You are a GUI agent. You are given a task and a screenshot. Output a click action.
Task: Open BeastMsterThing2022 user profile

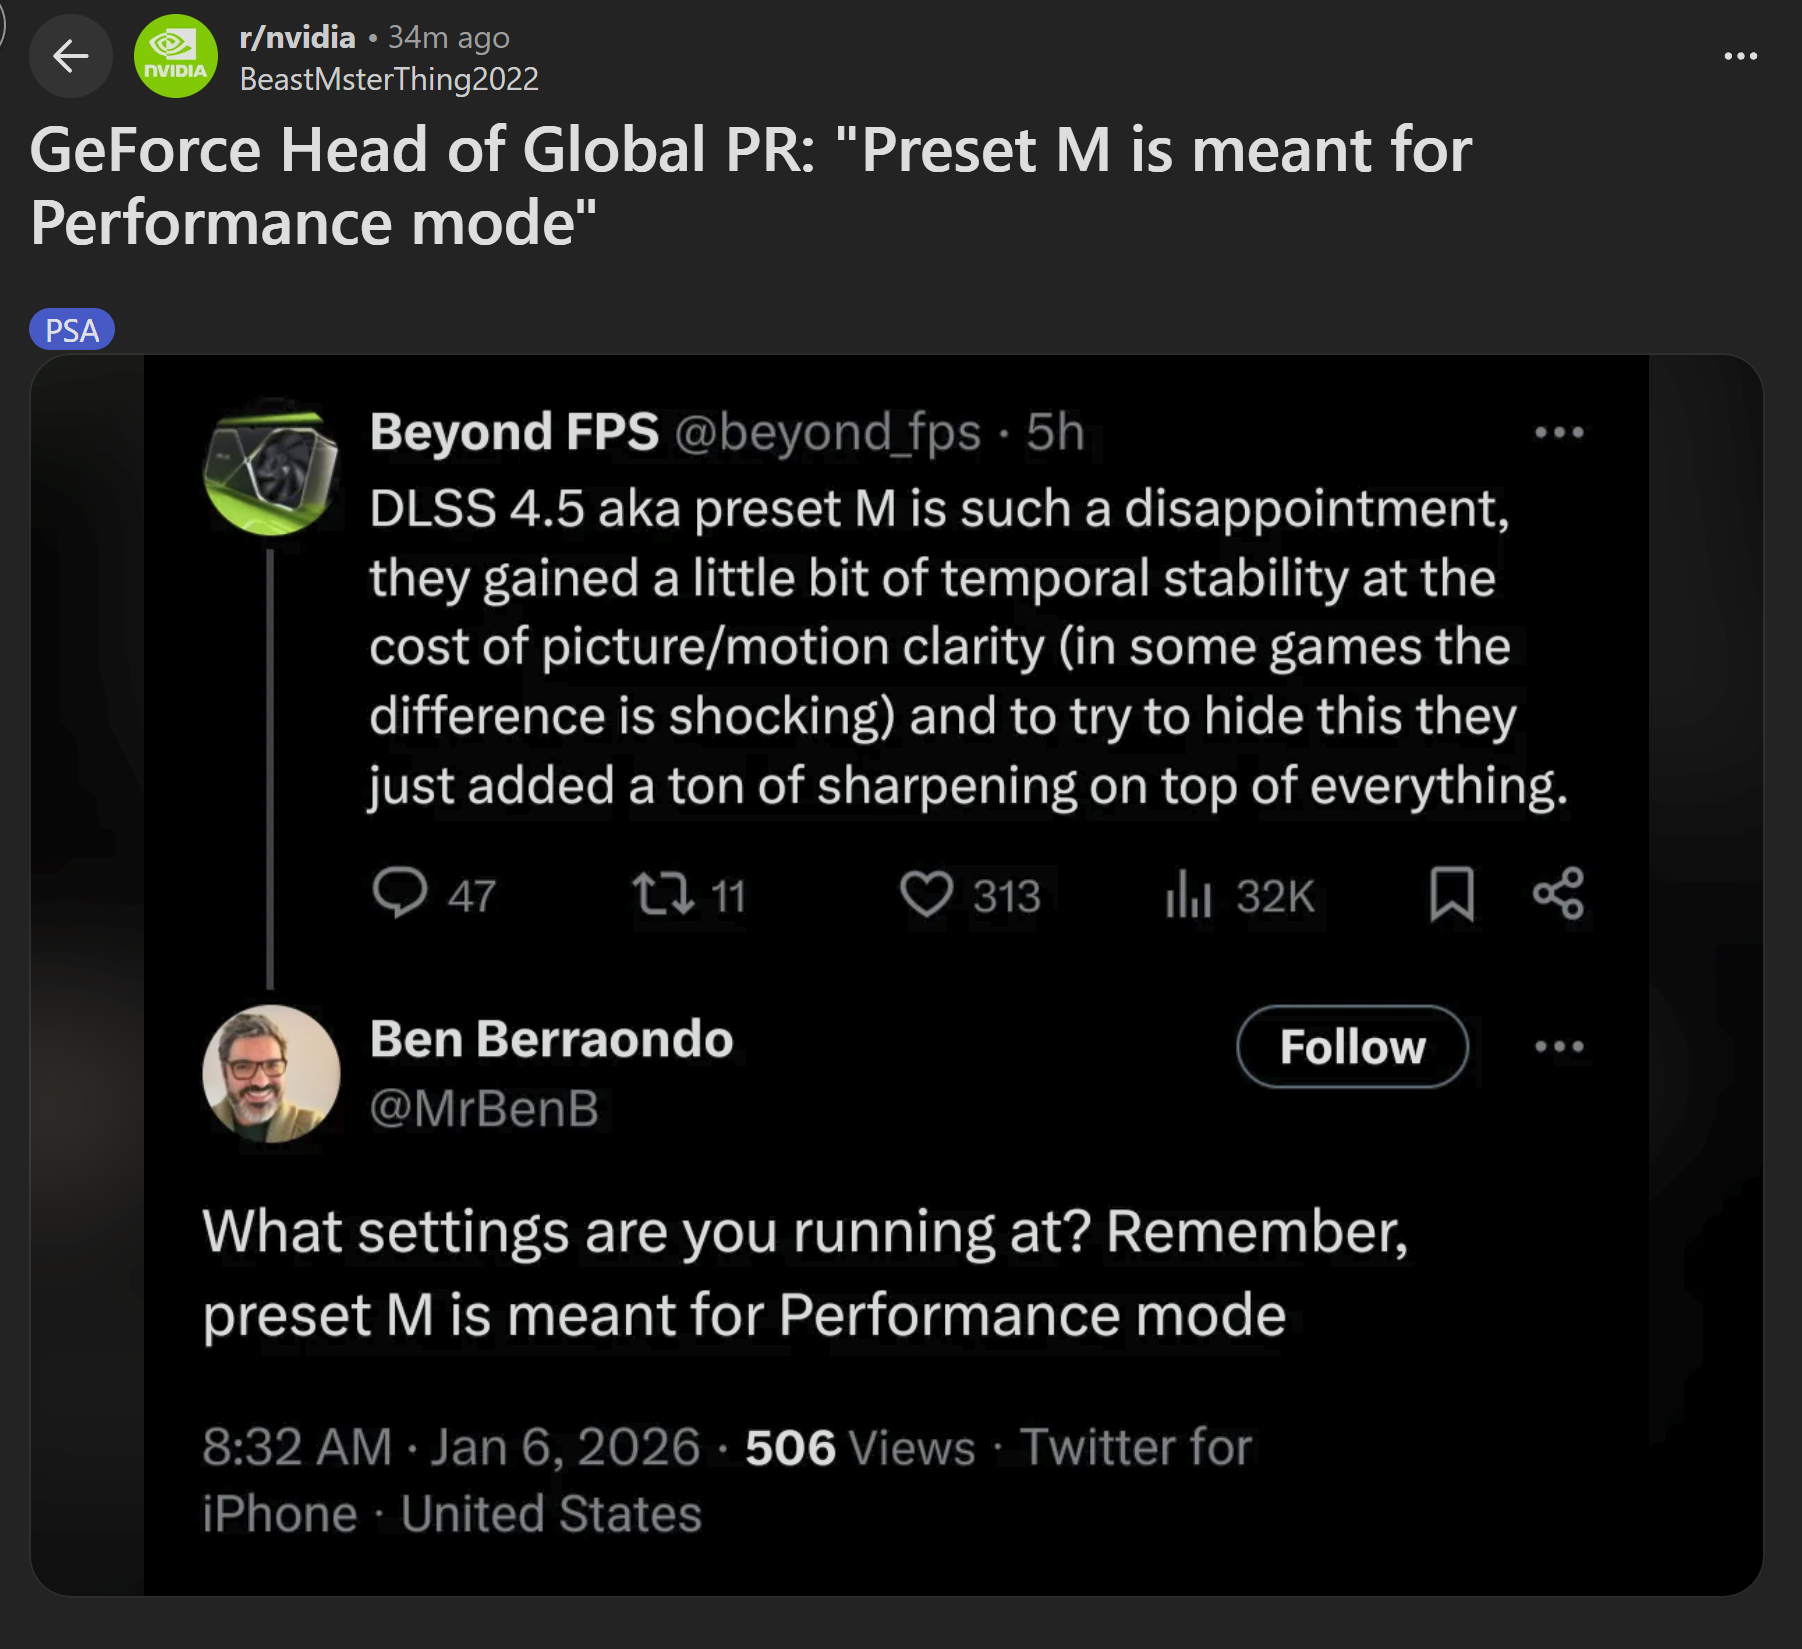click(389, 79)
